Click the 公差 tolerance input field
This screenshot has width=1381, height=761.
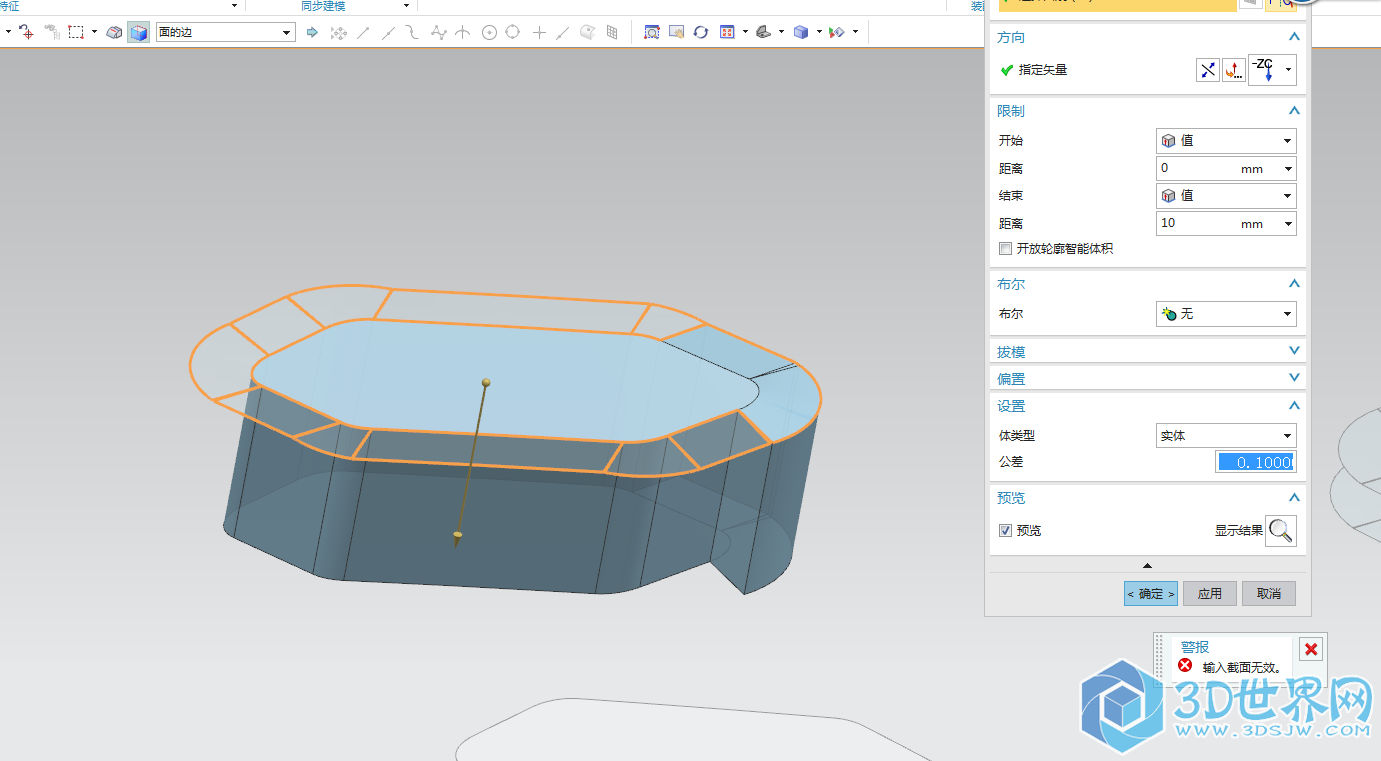point(1256,462)
